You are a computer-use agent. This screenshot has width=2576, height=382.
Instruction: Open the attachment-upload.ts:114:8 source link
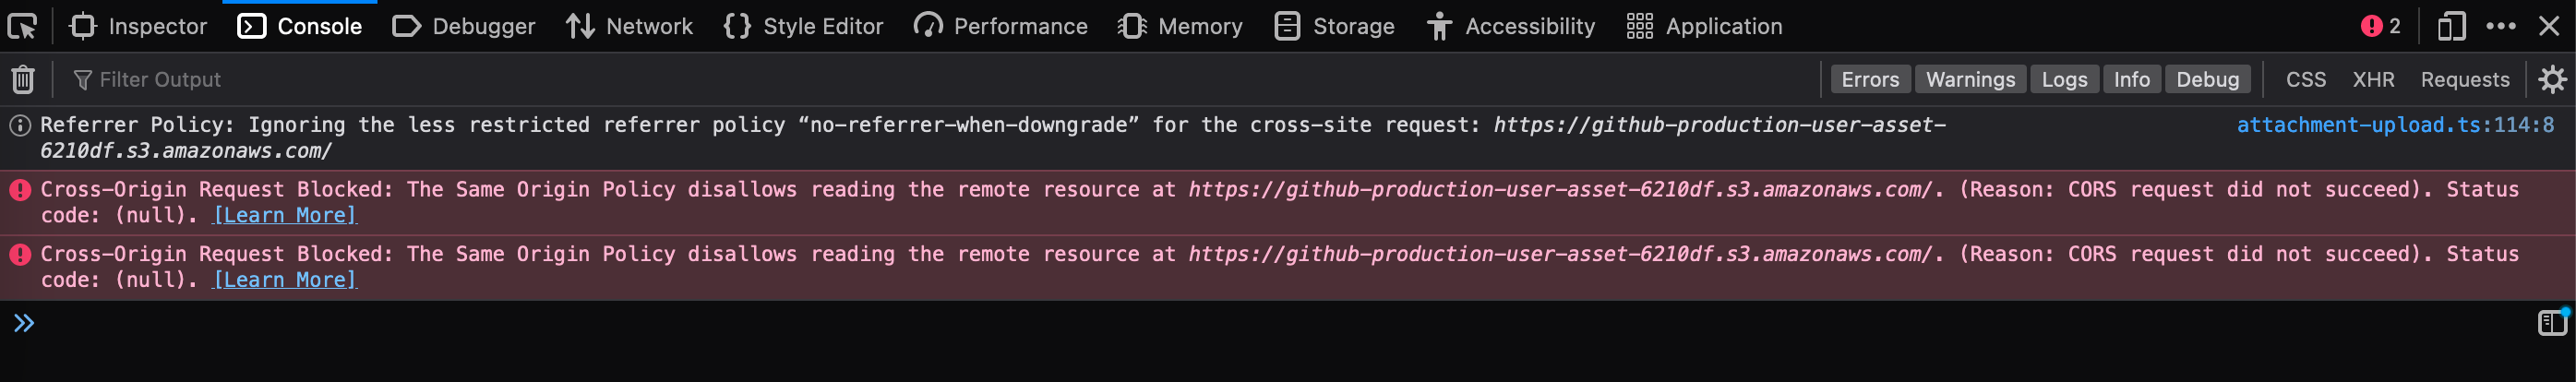[2394, 125]
